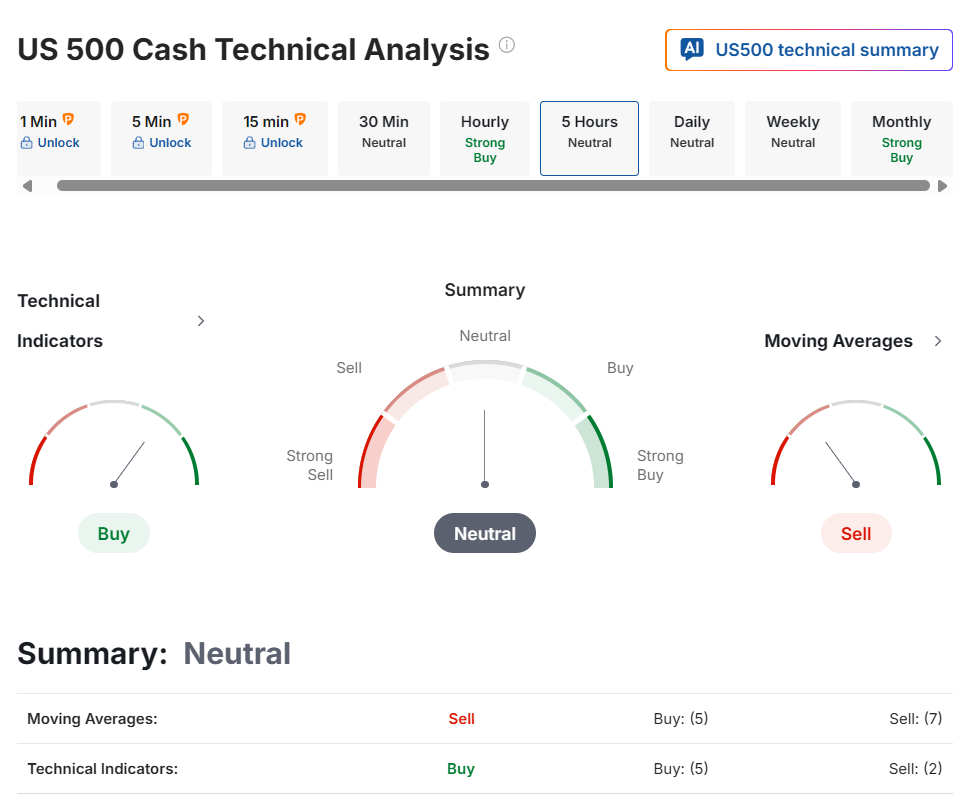
Task: Open US500 technical summary button
Action: click(808, 50)
